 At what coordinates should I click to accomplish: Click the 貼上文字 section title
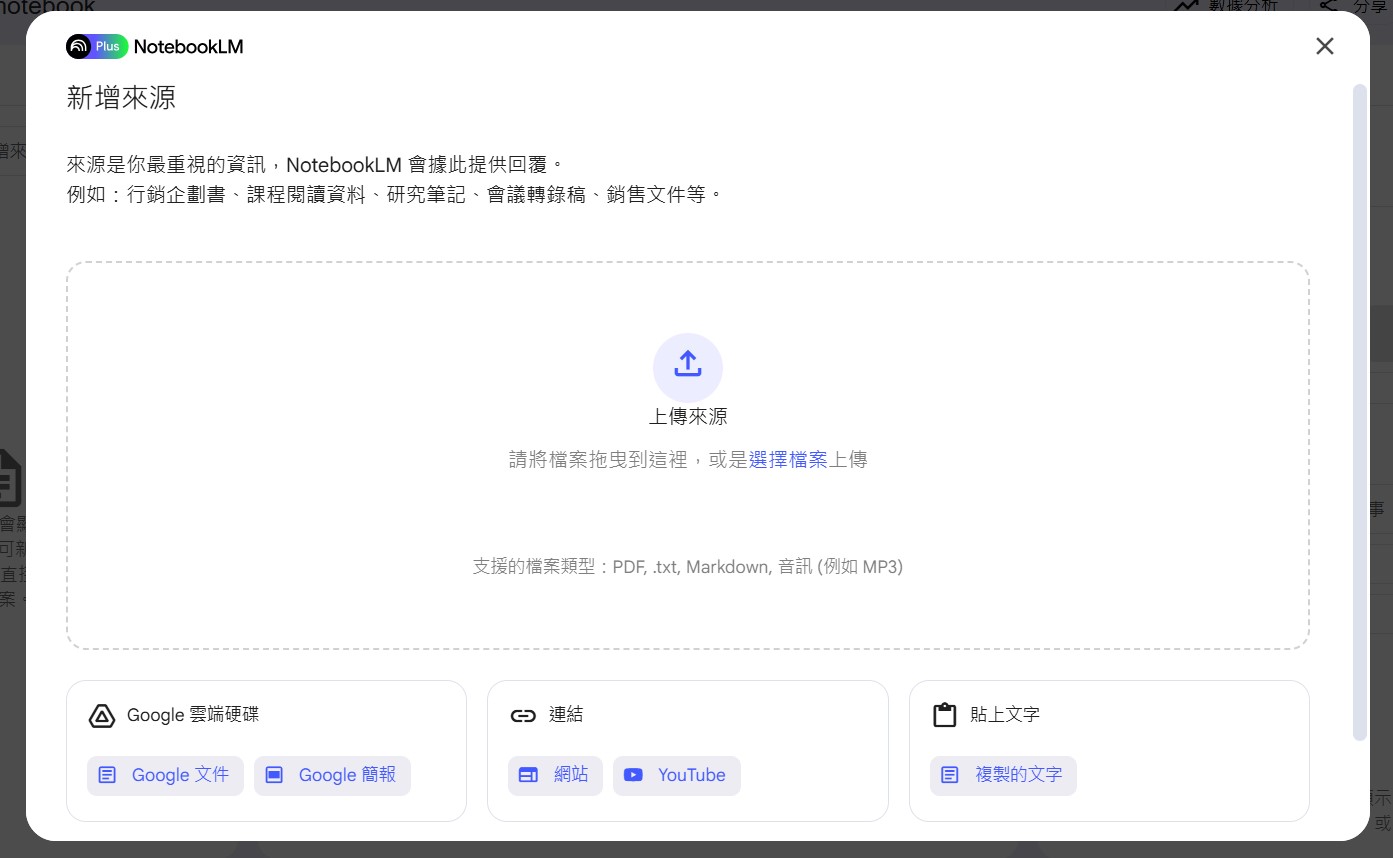tap(1005, 715)
